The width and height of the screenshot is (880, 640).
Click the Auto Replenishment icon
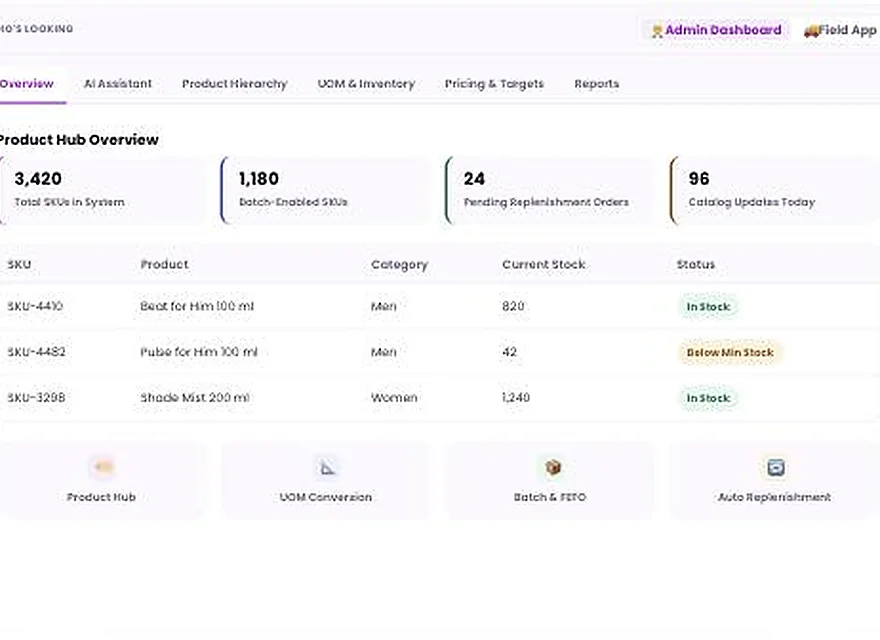tap(776, 467)
